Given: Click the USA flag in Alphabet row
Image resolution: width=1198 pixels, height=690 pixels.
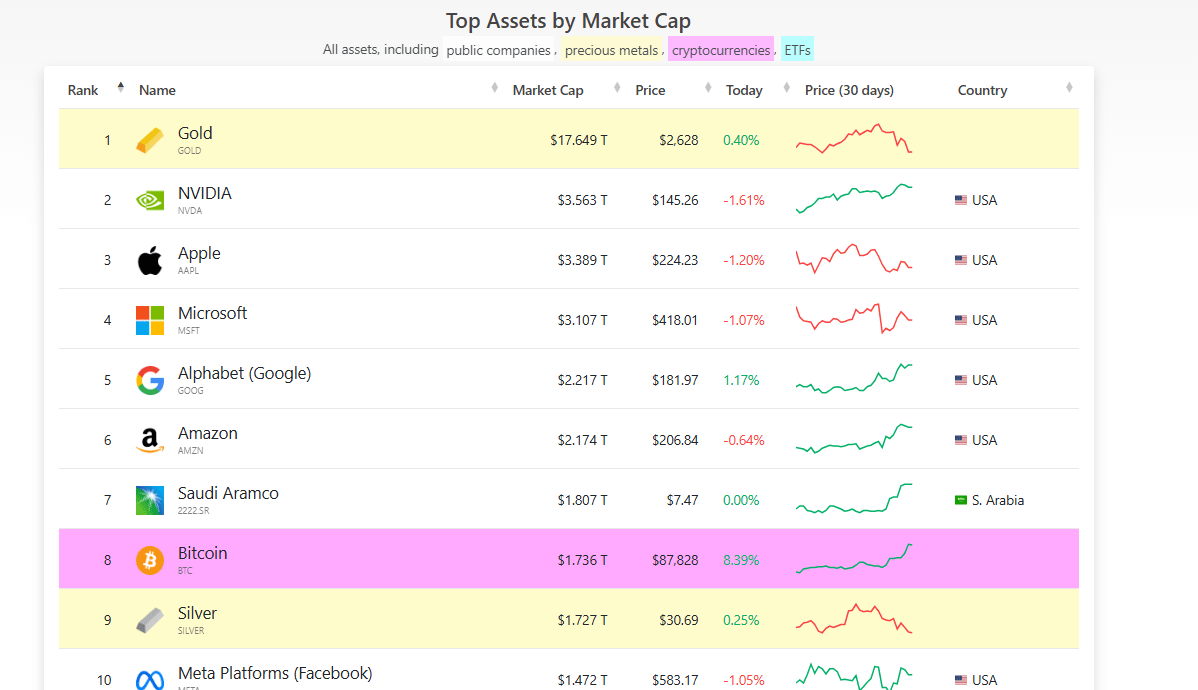Looking at the screenshot, I should pos(960,380).
